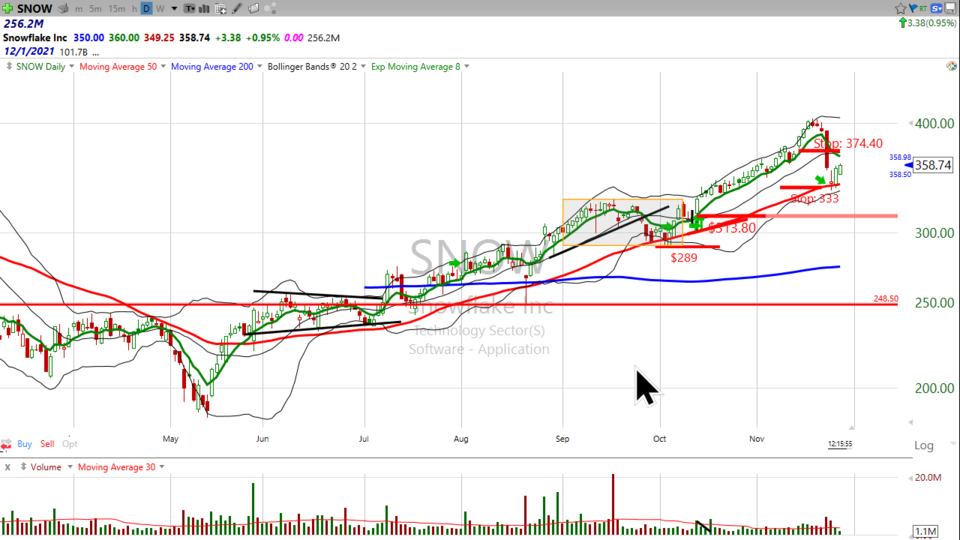Click the Buy link
Screen dimensions: 960x540
[24, 443]
